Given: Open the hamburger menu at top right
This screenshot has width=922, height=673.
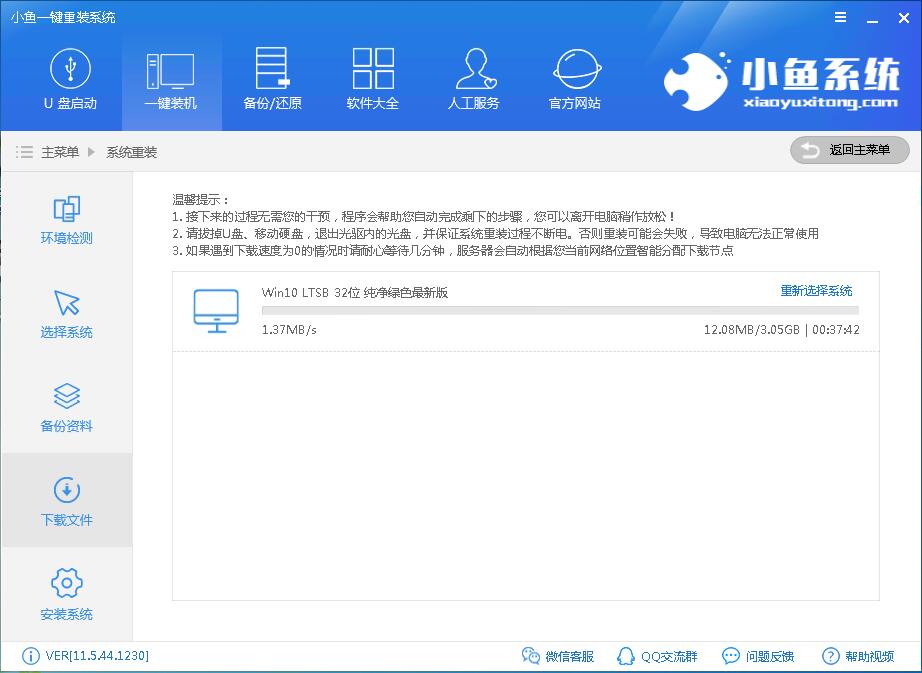Looking at the screenshot, I should [x=839, y=17].
